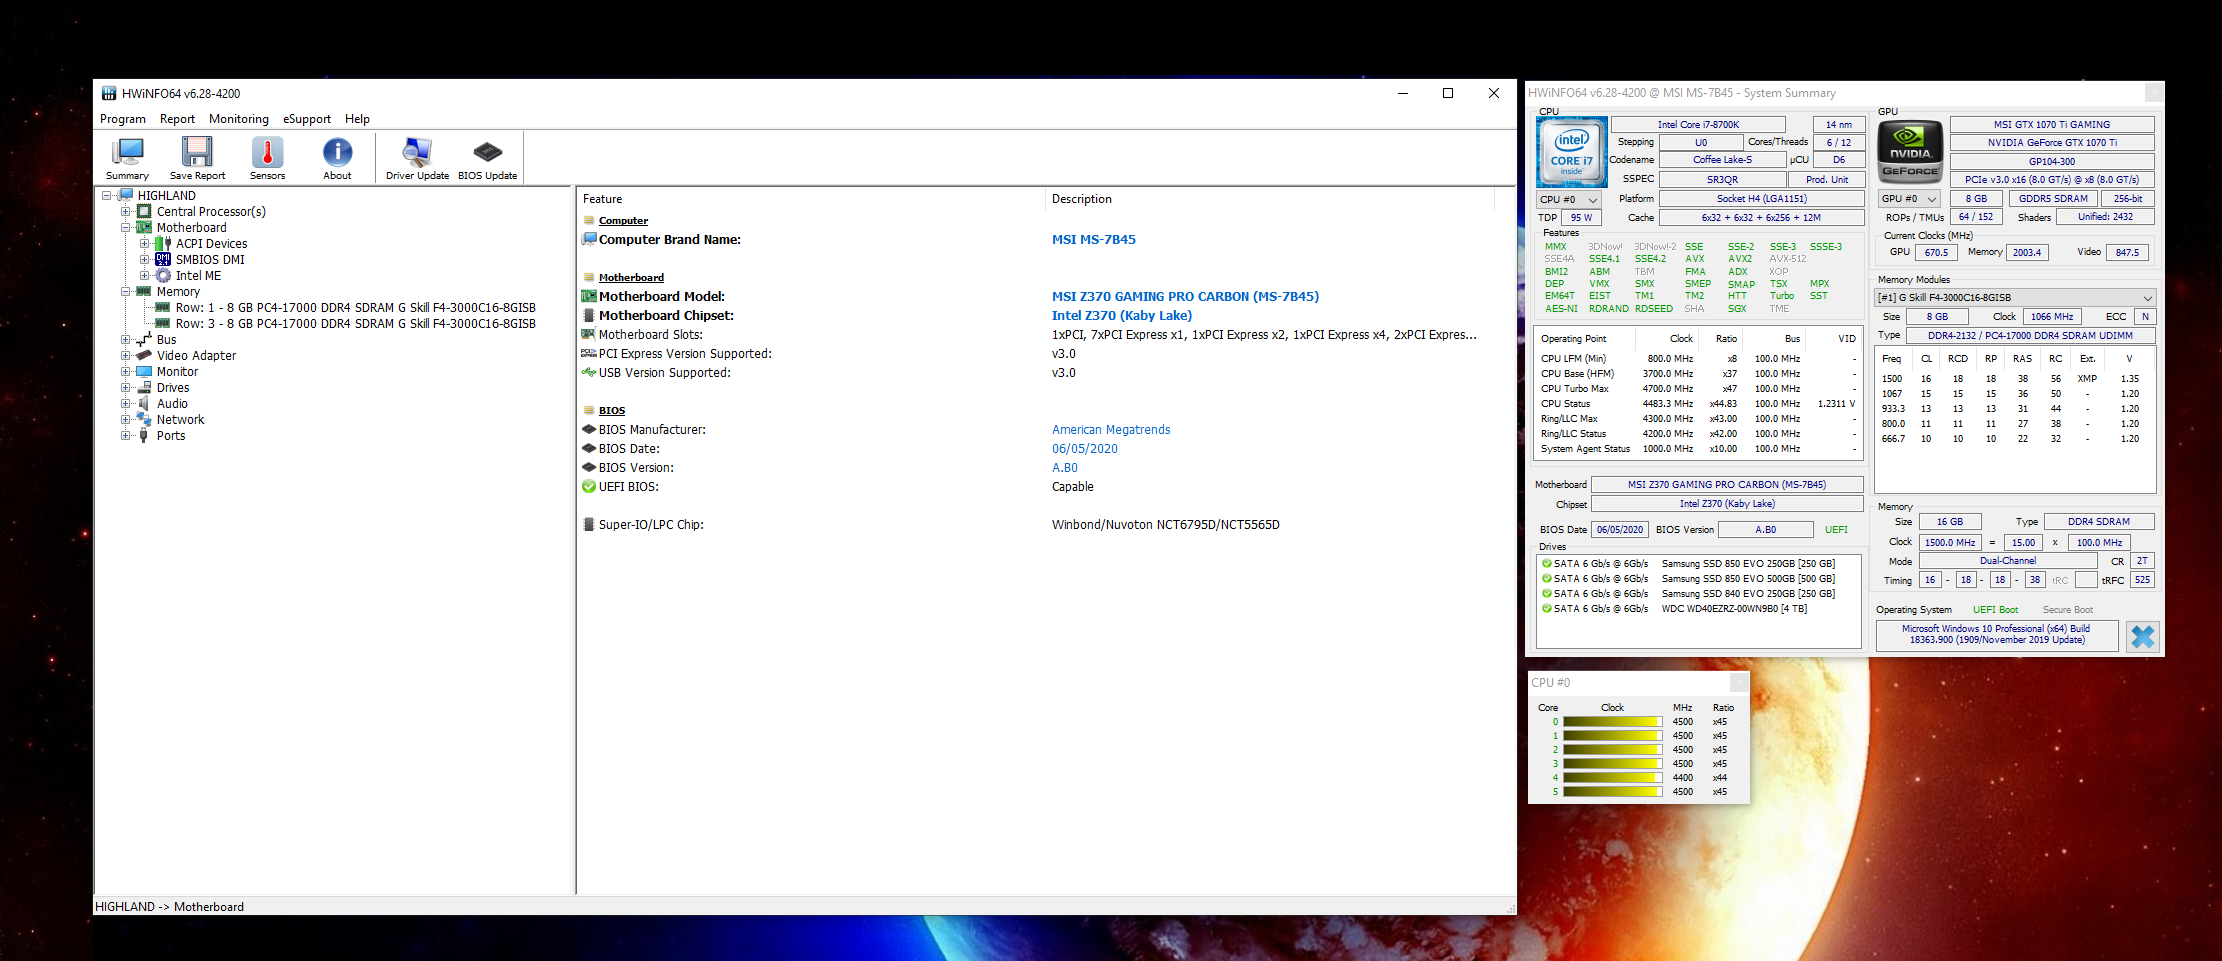Expand the Video Adapter node

[x=125, y=355]
